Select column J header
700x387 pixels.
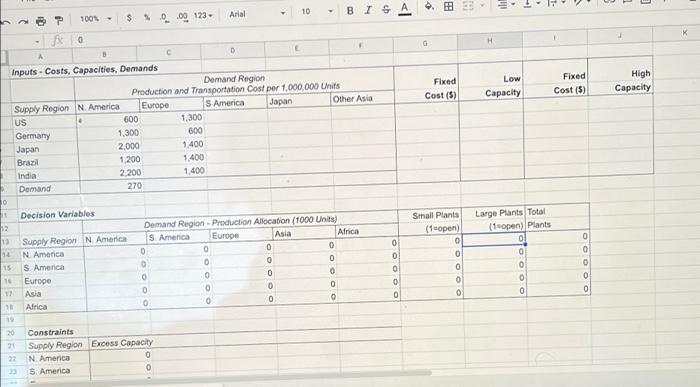[620, 35]
